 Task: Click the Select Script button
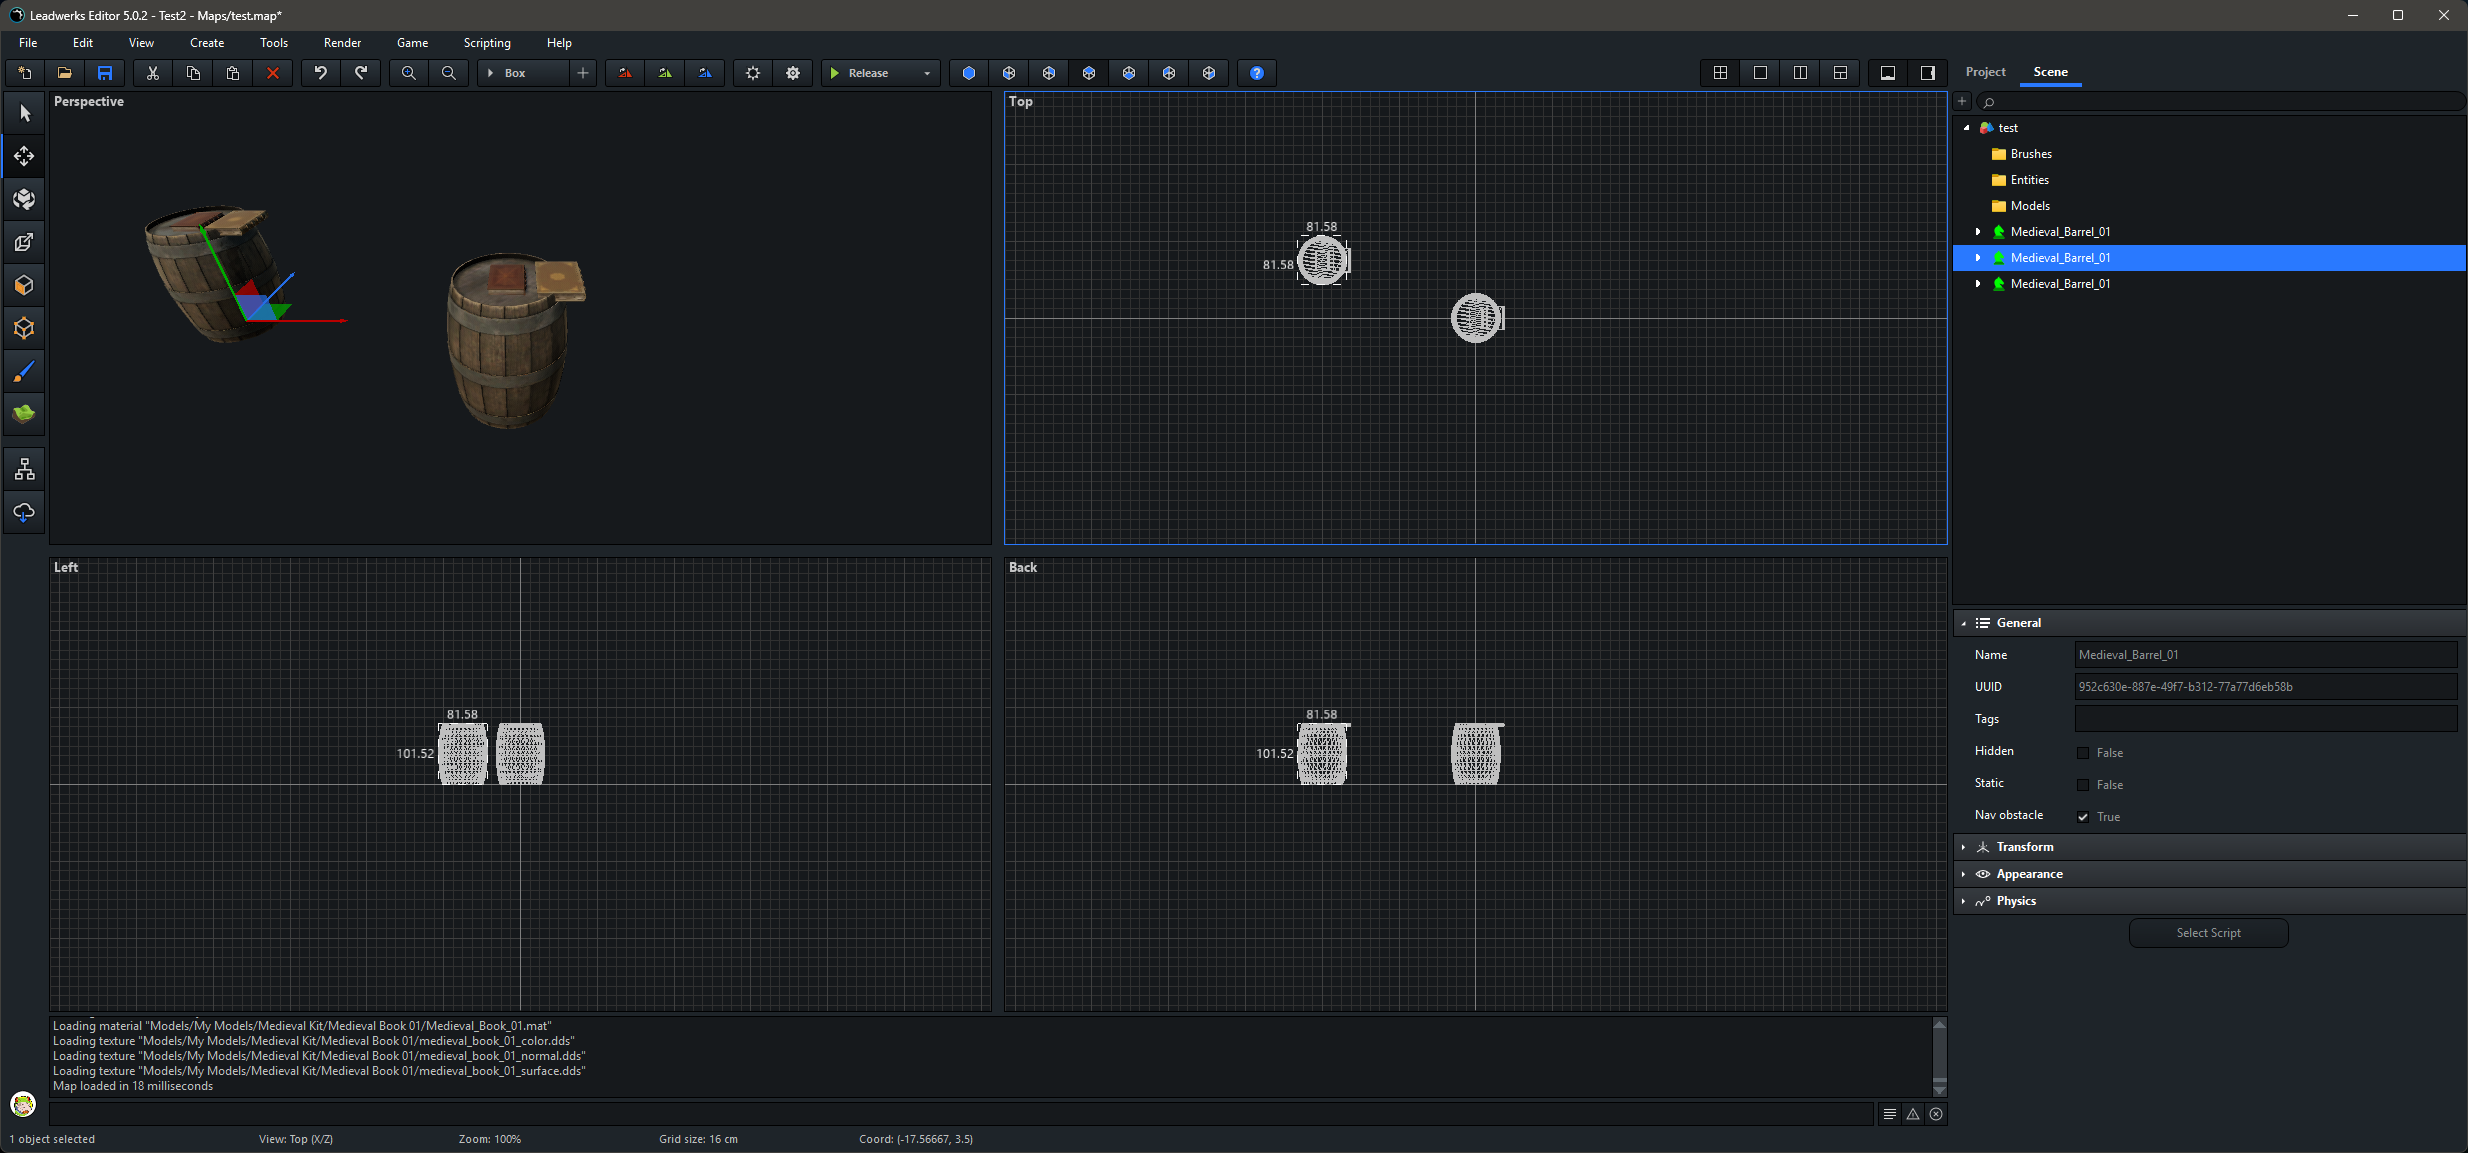pos(2207,933)
